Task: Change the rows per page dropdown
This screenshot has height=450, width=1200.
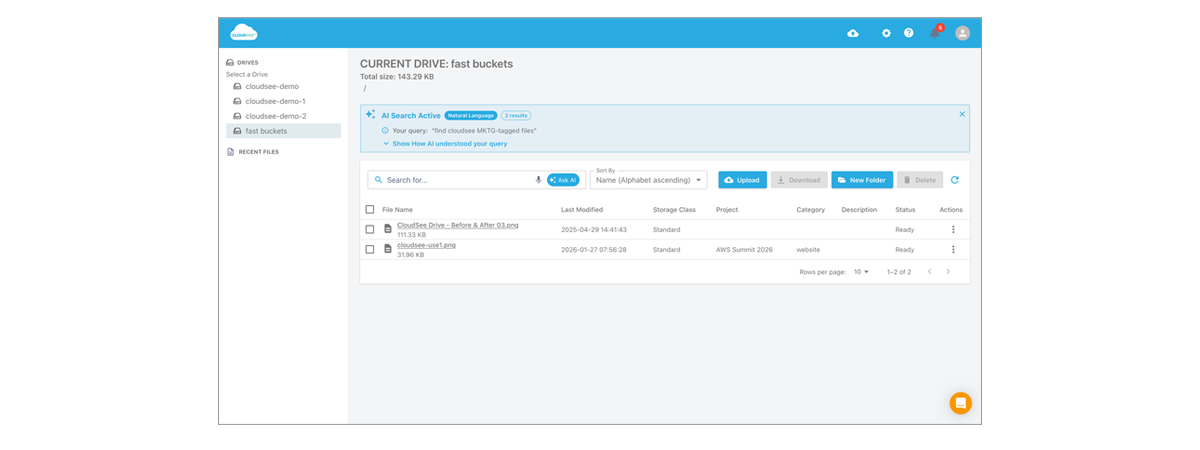Action: click(861, 272)
